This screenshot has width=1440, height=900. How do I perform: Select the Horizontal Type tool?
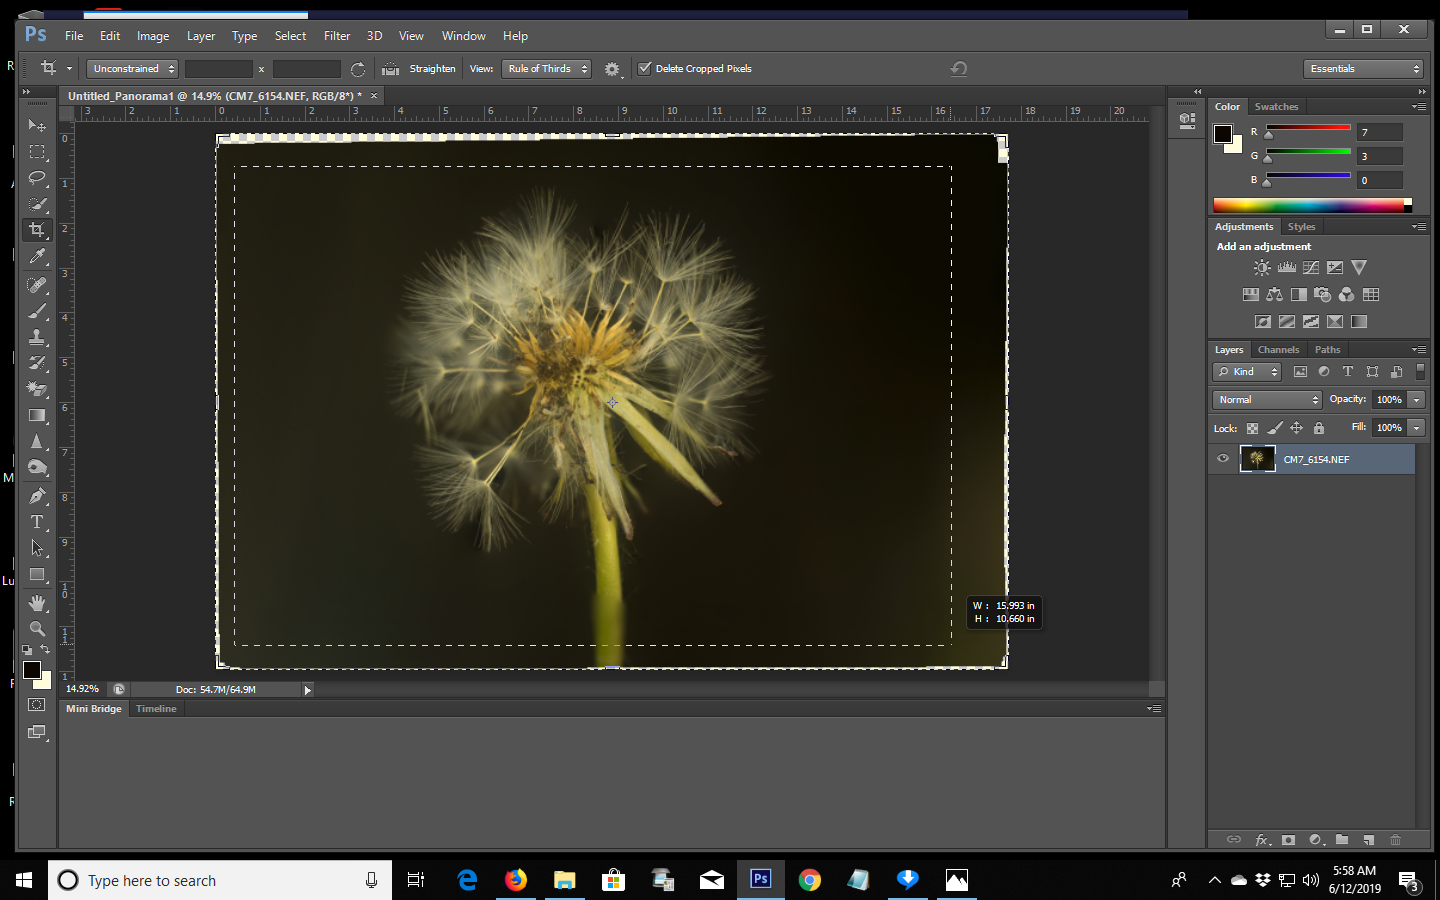[37, 522]
